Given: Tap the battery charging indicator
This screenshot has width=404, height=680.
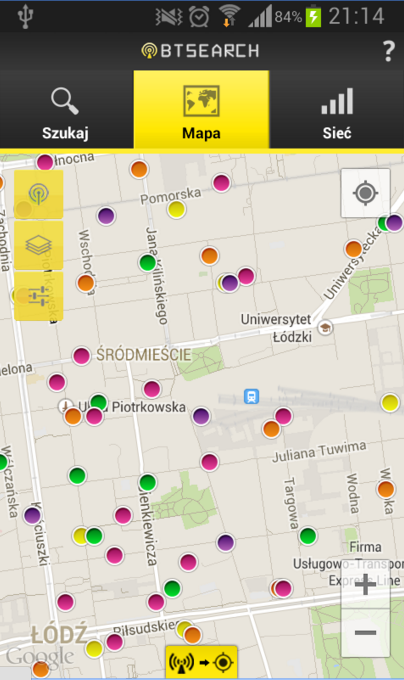Looking at the screenshot, I should point(313,17).
